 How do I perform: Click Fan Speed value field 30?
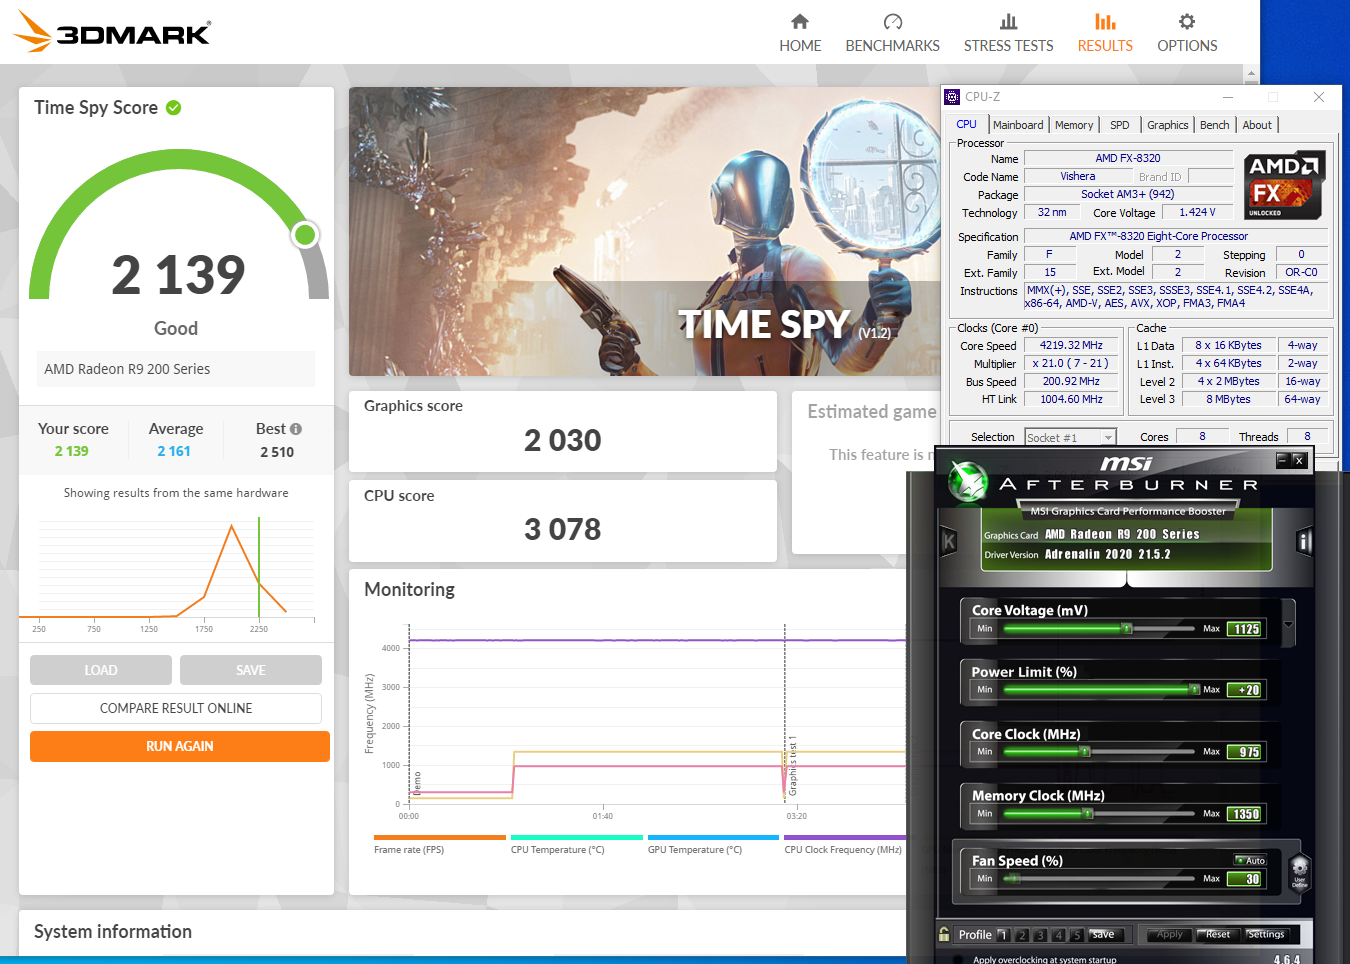tap(1246, 879)
